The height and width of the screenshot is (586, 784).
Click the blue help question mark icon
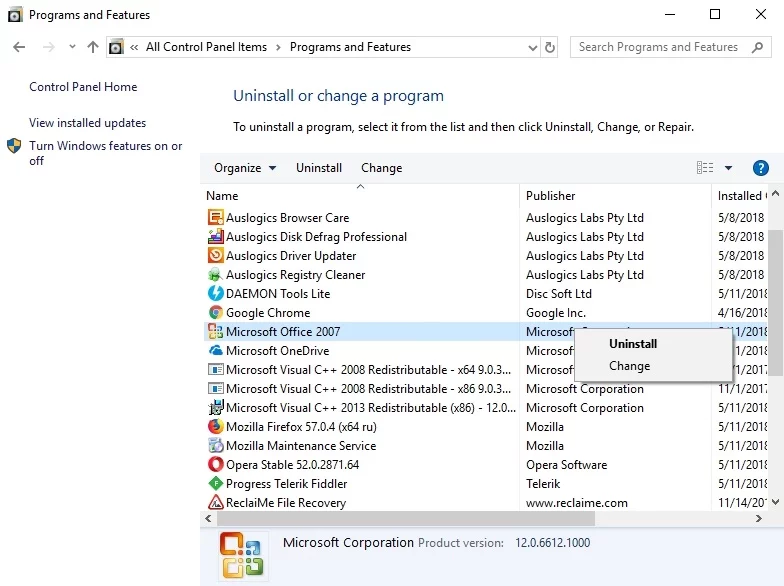760,168
